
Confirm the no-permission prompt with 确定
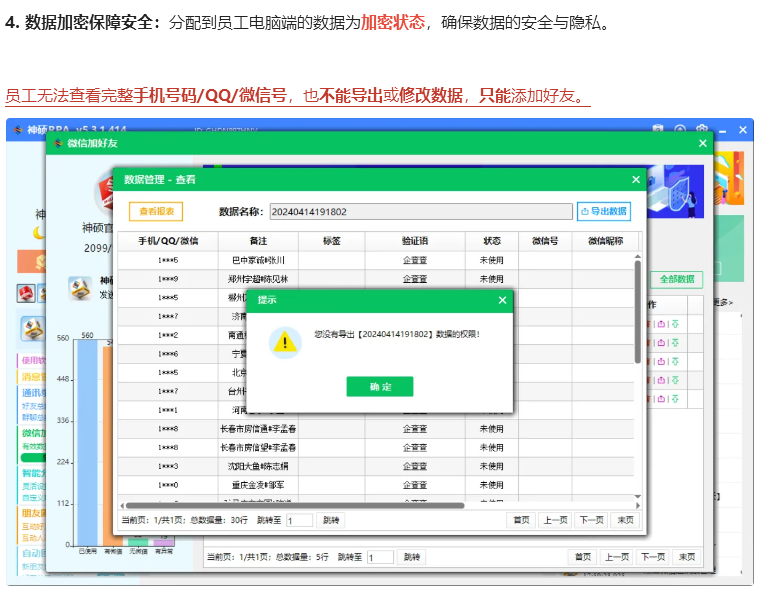(x=380, y=386)
